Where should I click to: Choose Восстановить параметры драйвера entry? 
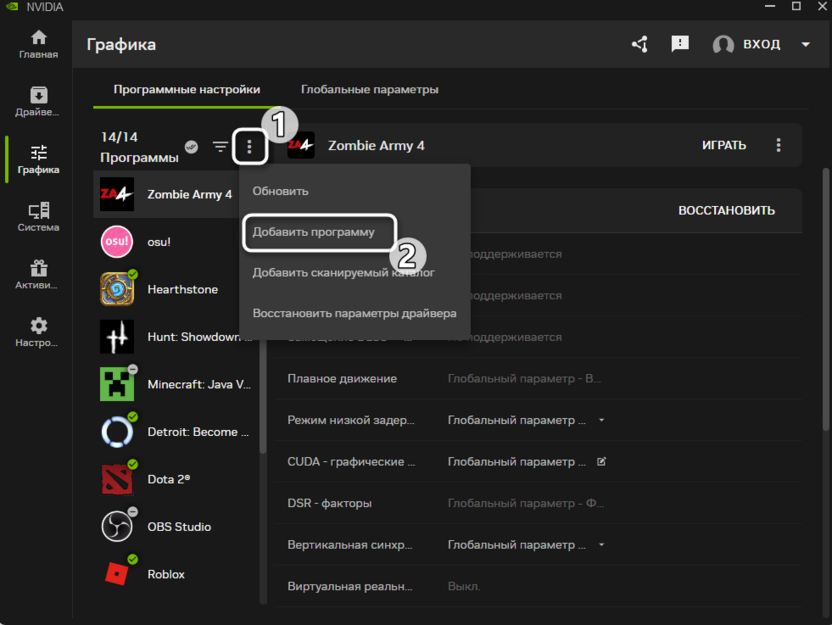pos(355,313)
